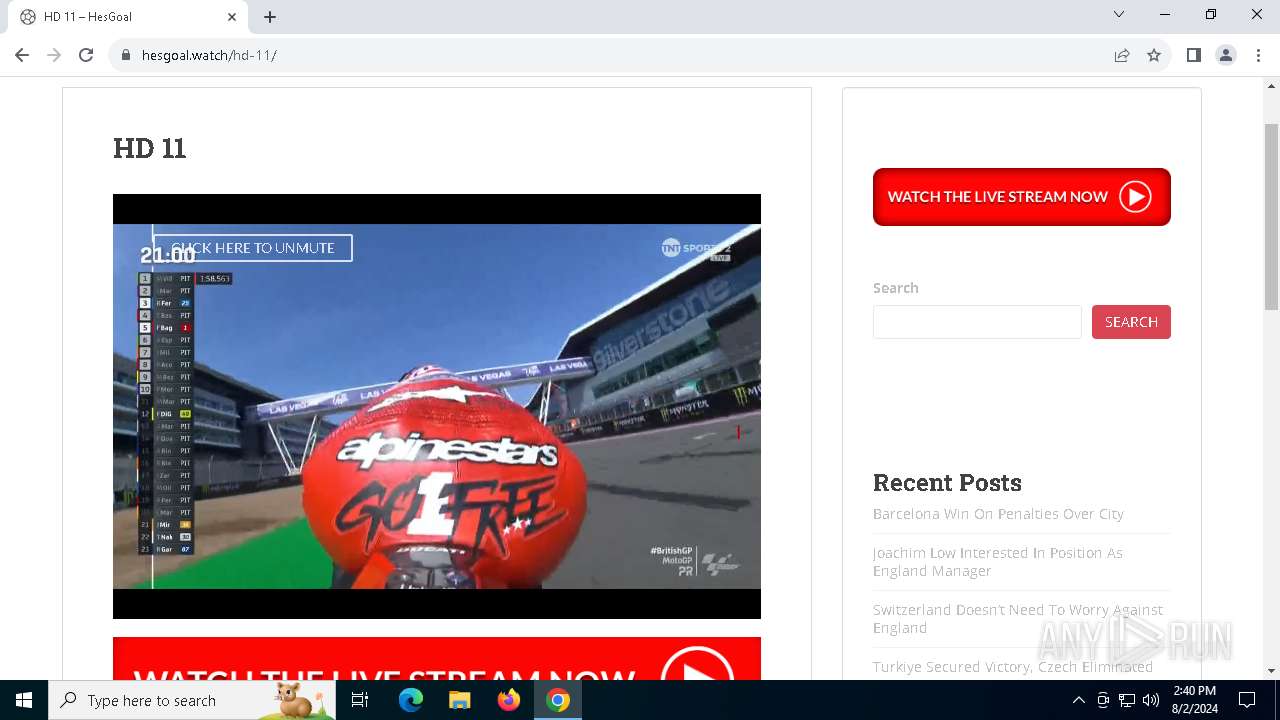Open the Chrome three-dot menu
1280x720 pixels.
point(1258,56)
